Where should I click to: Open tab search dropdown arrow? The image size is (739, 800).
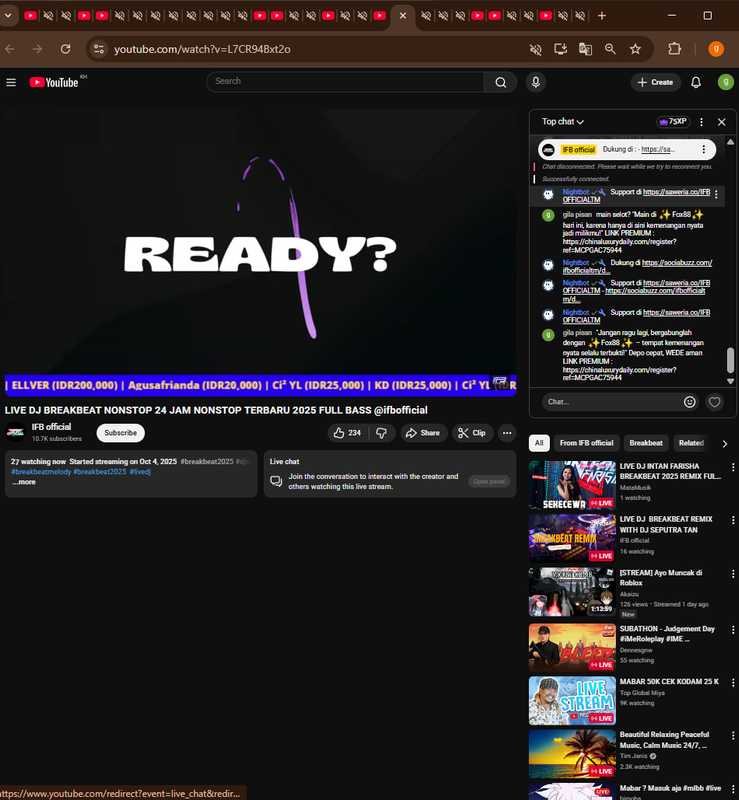coord(8,15)
